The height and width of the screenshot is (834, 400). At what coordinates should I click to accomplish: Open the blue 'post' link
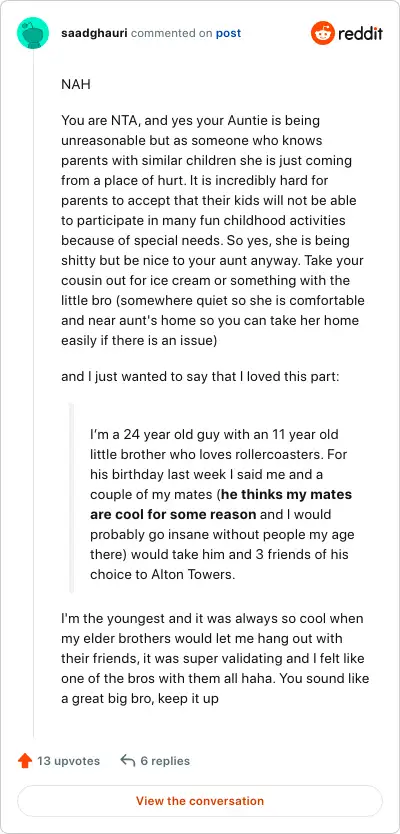point(228,34)
